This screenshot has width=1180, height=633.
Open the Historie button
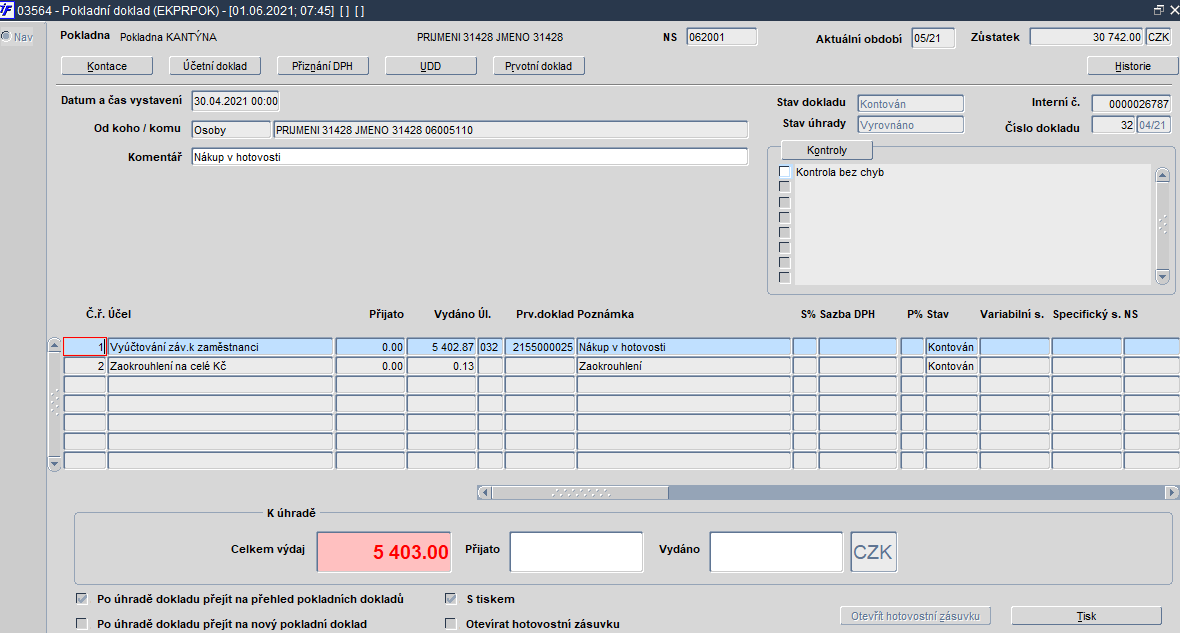click(1133, 66)
